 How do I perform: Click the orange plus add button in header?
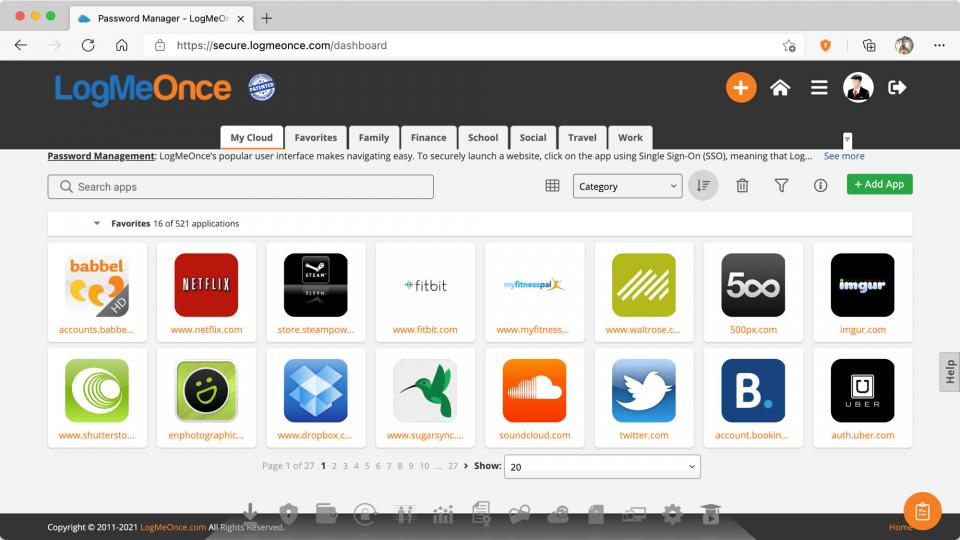pos(741,88)
